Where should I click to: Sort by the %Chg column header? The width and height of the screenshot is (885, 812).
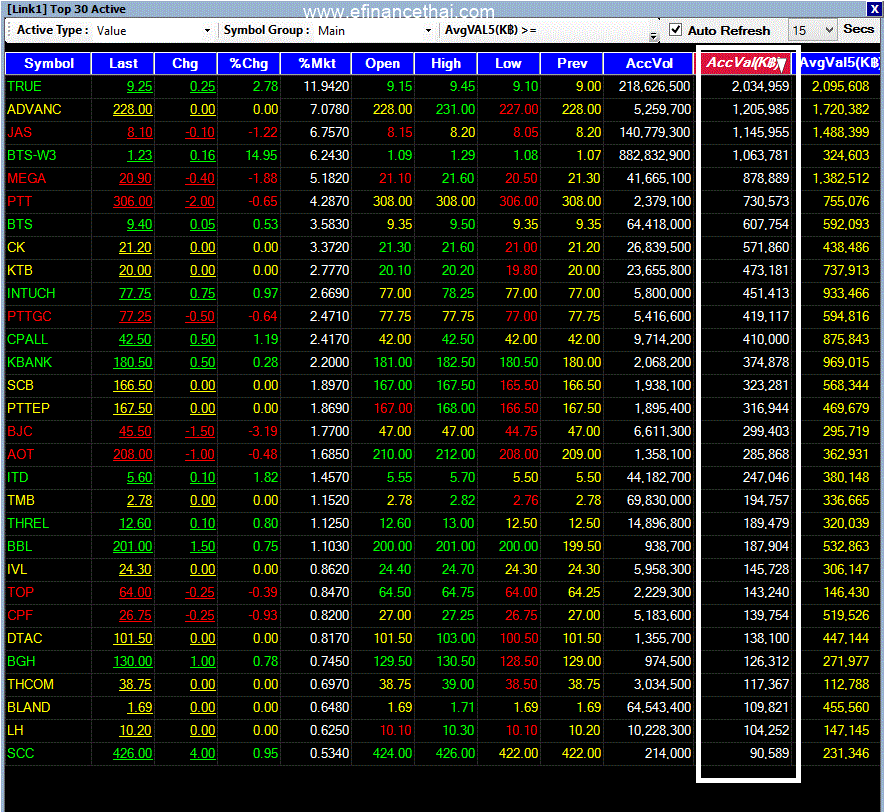[248, 63]
